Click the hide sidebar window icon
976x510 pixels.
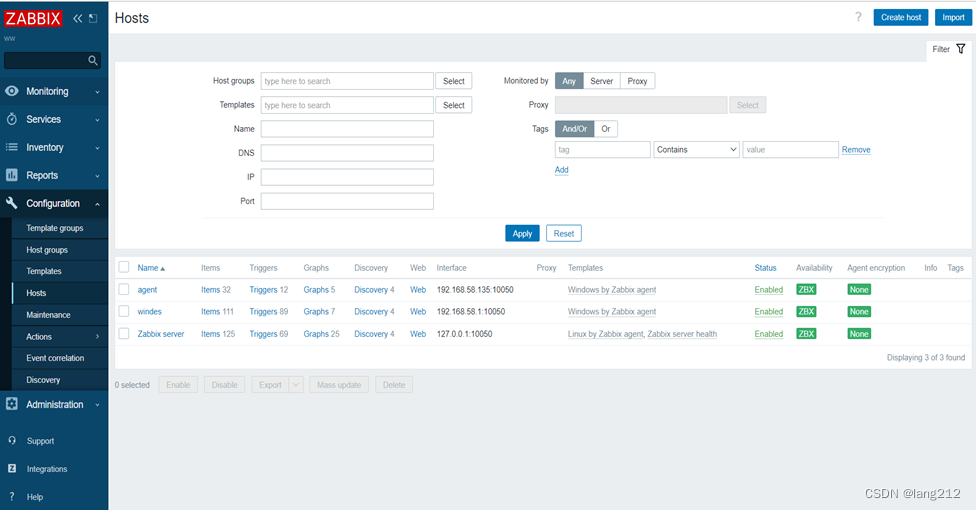pyautogui.click(x=93, y=19)
